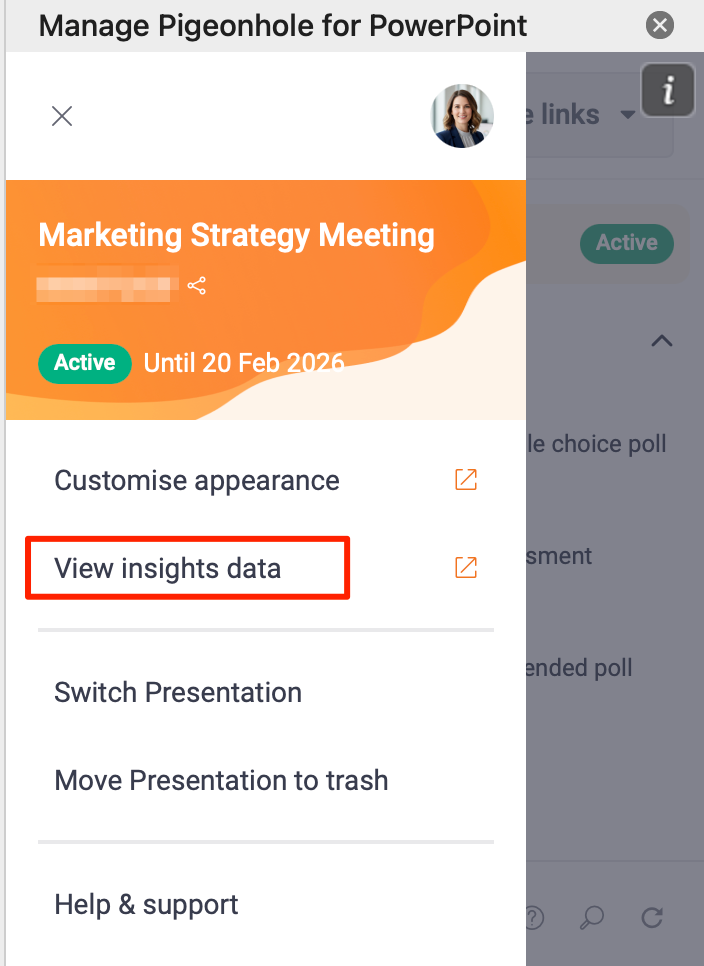704x966 pixels.
Task: Select Move Presentation to trash
Action: 221,780
